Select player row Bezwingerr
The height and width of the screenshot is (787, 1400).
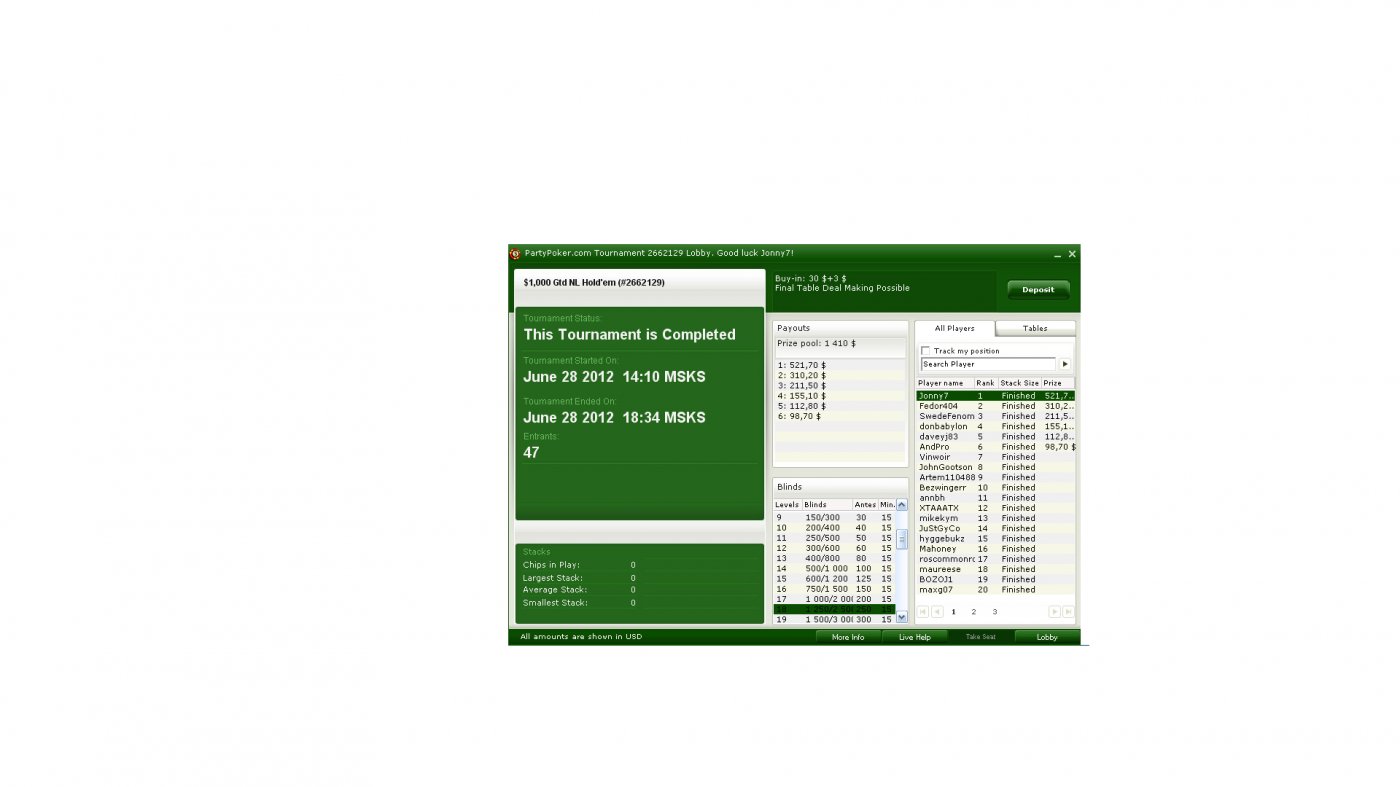pyautogui.click(x=996, y=488)
